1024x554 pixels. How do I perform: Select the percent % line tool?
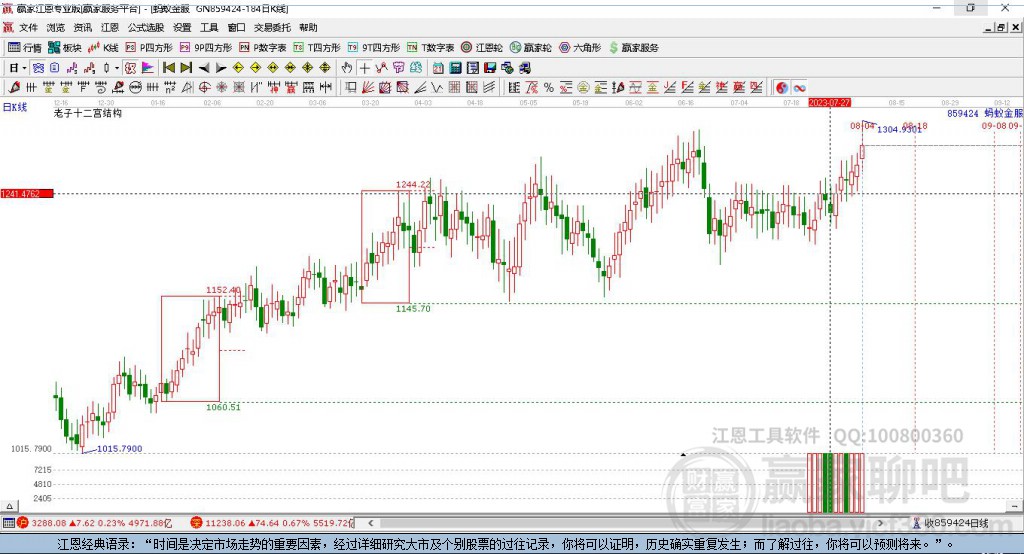pos(549,88)
